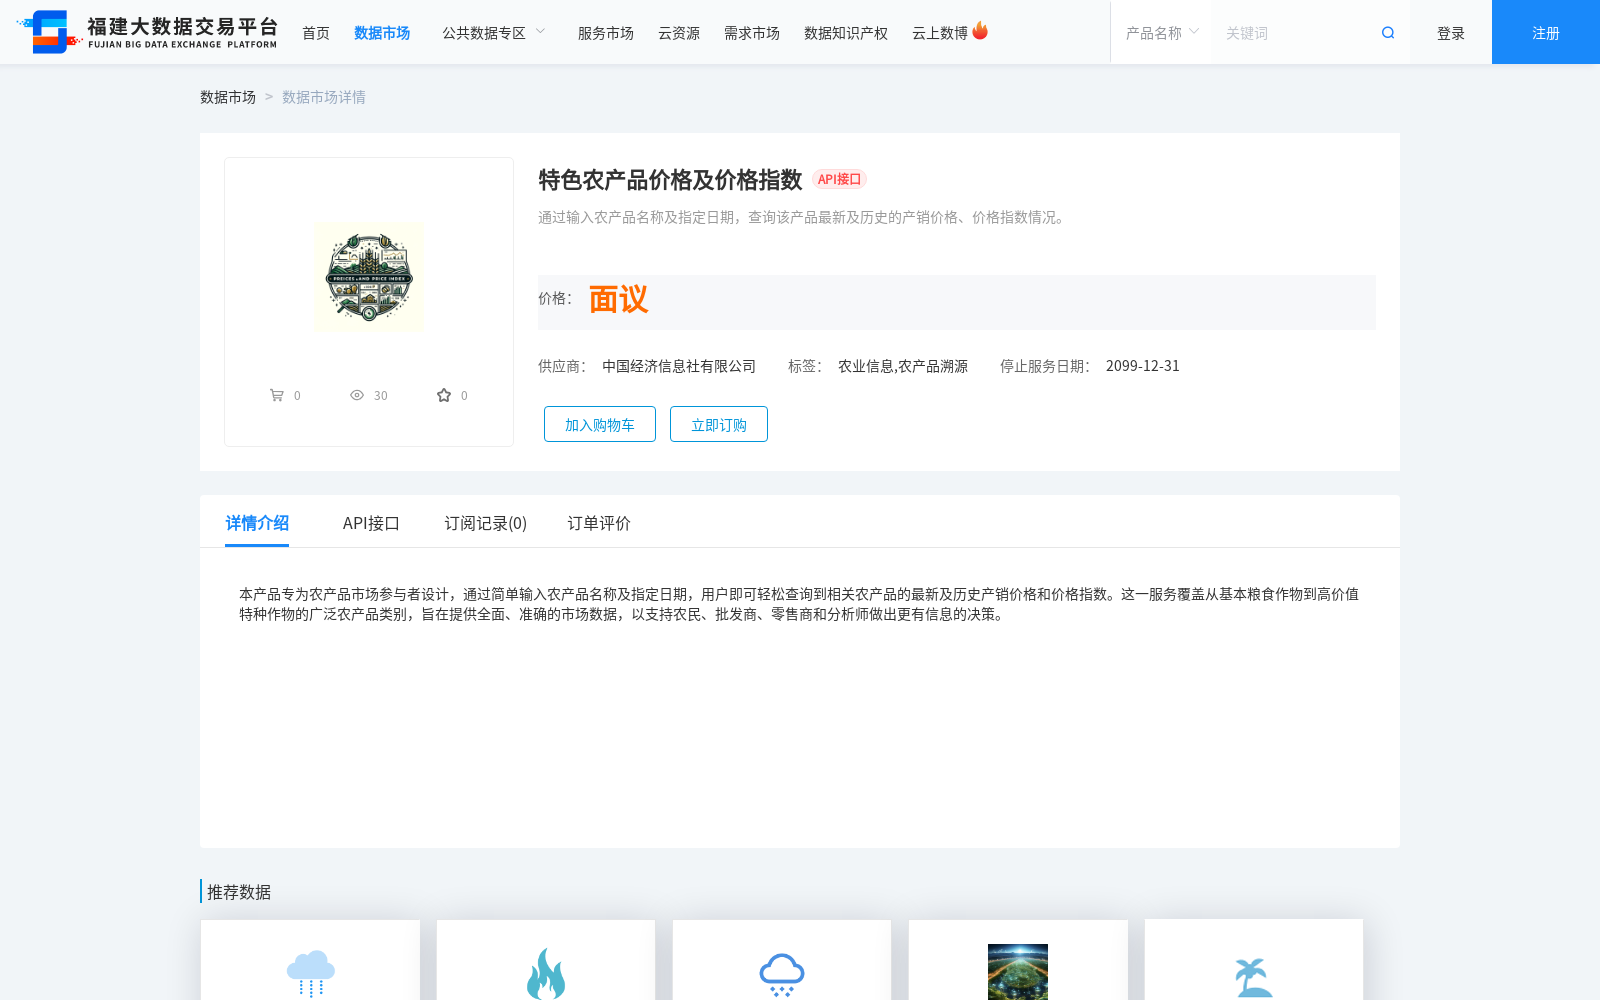Select the 详情介绍 tab
Viewport: 1600px width, 1000px height.
coord(257,523)
